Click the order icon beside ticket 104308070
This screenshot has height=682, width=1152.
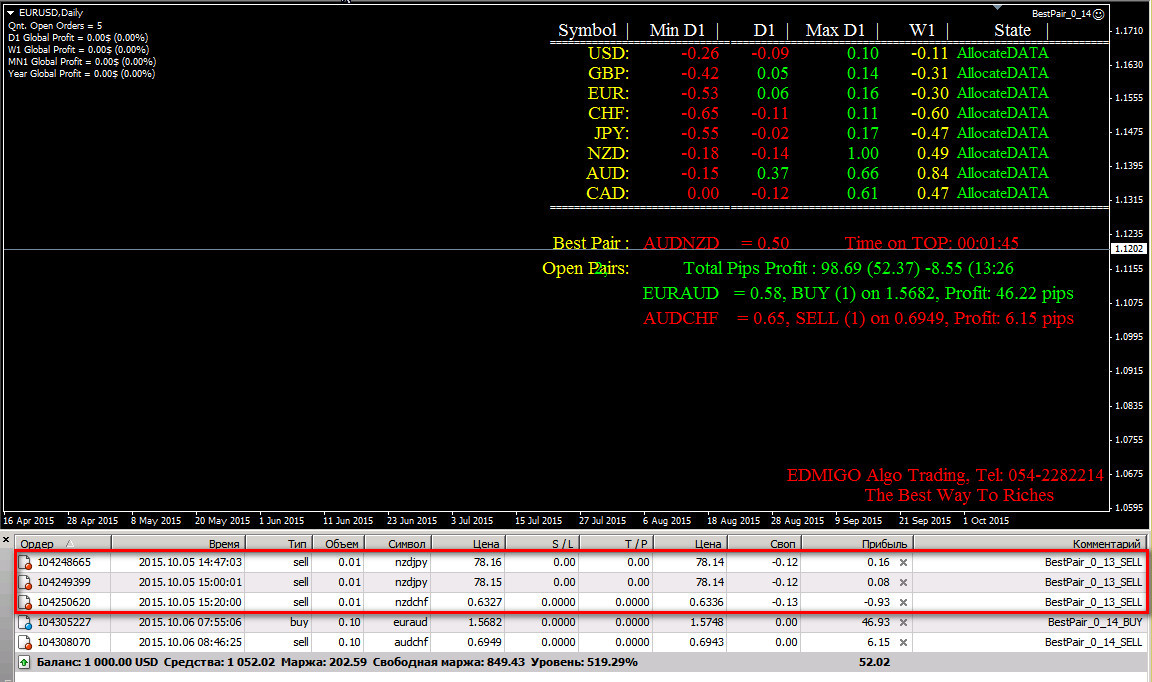click(x=25, y=642)
